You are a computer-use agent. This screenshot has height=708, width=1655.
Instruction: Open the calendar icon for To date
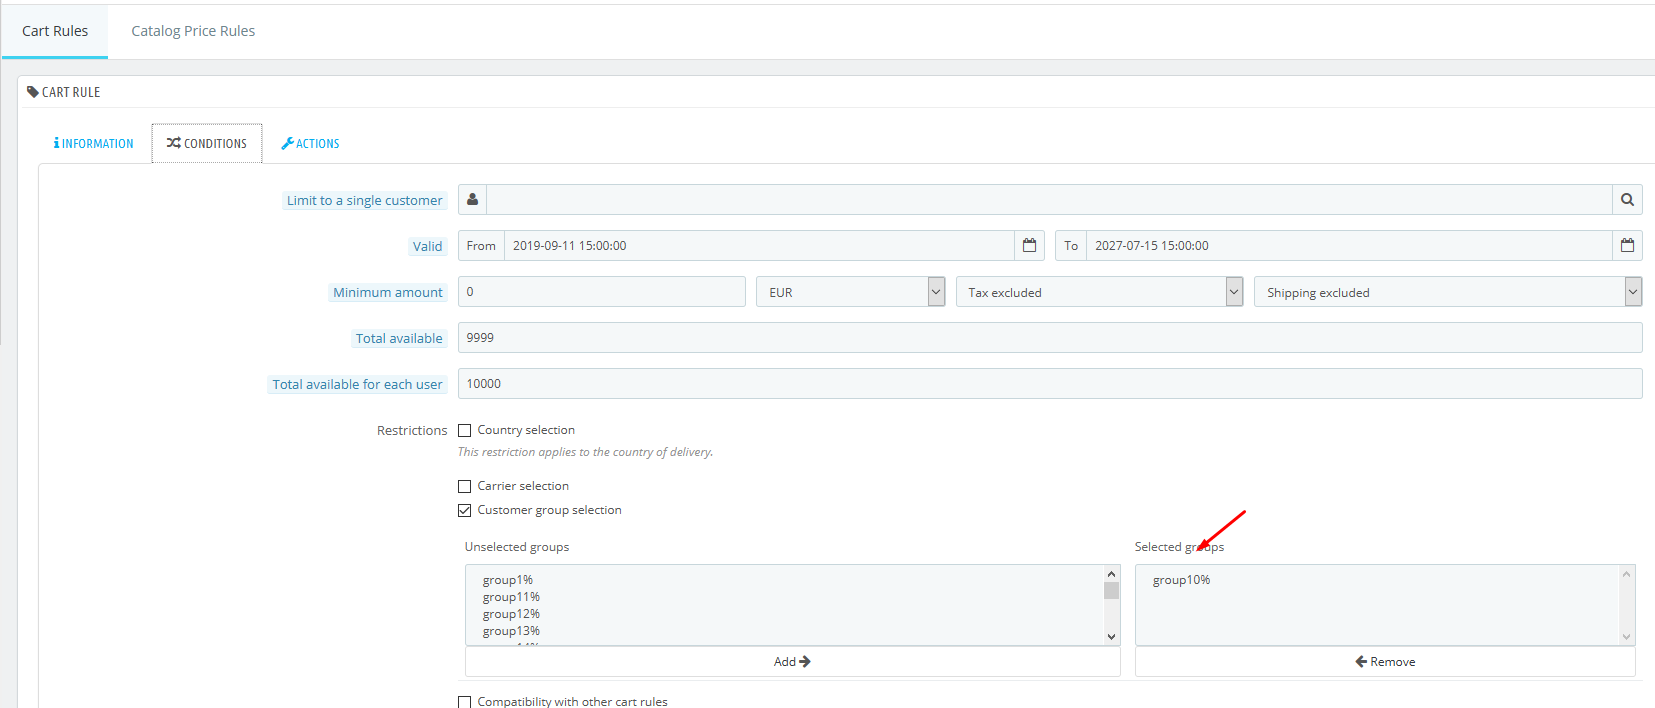click(1627, 246)
